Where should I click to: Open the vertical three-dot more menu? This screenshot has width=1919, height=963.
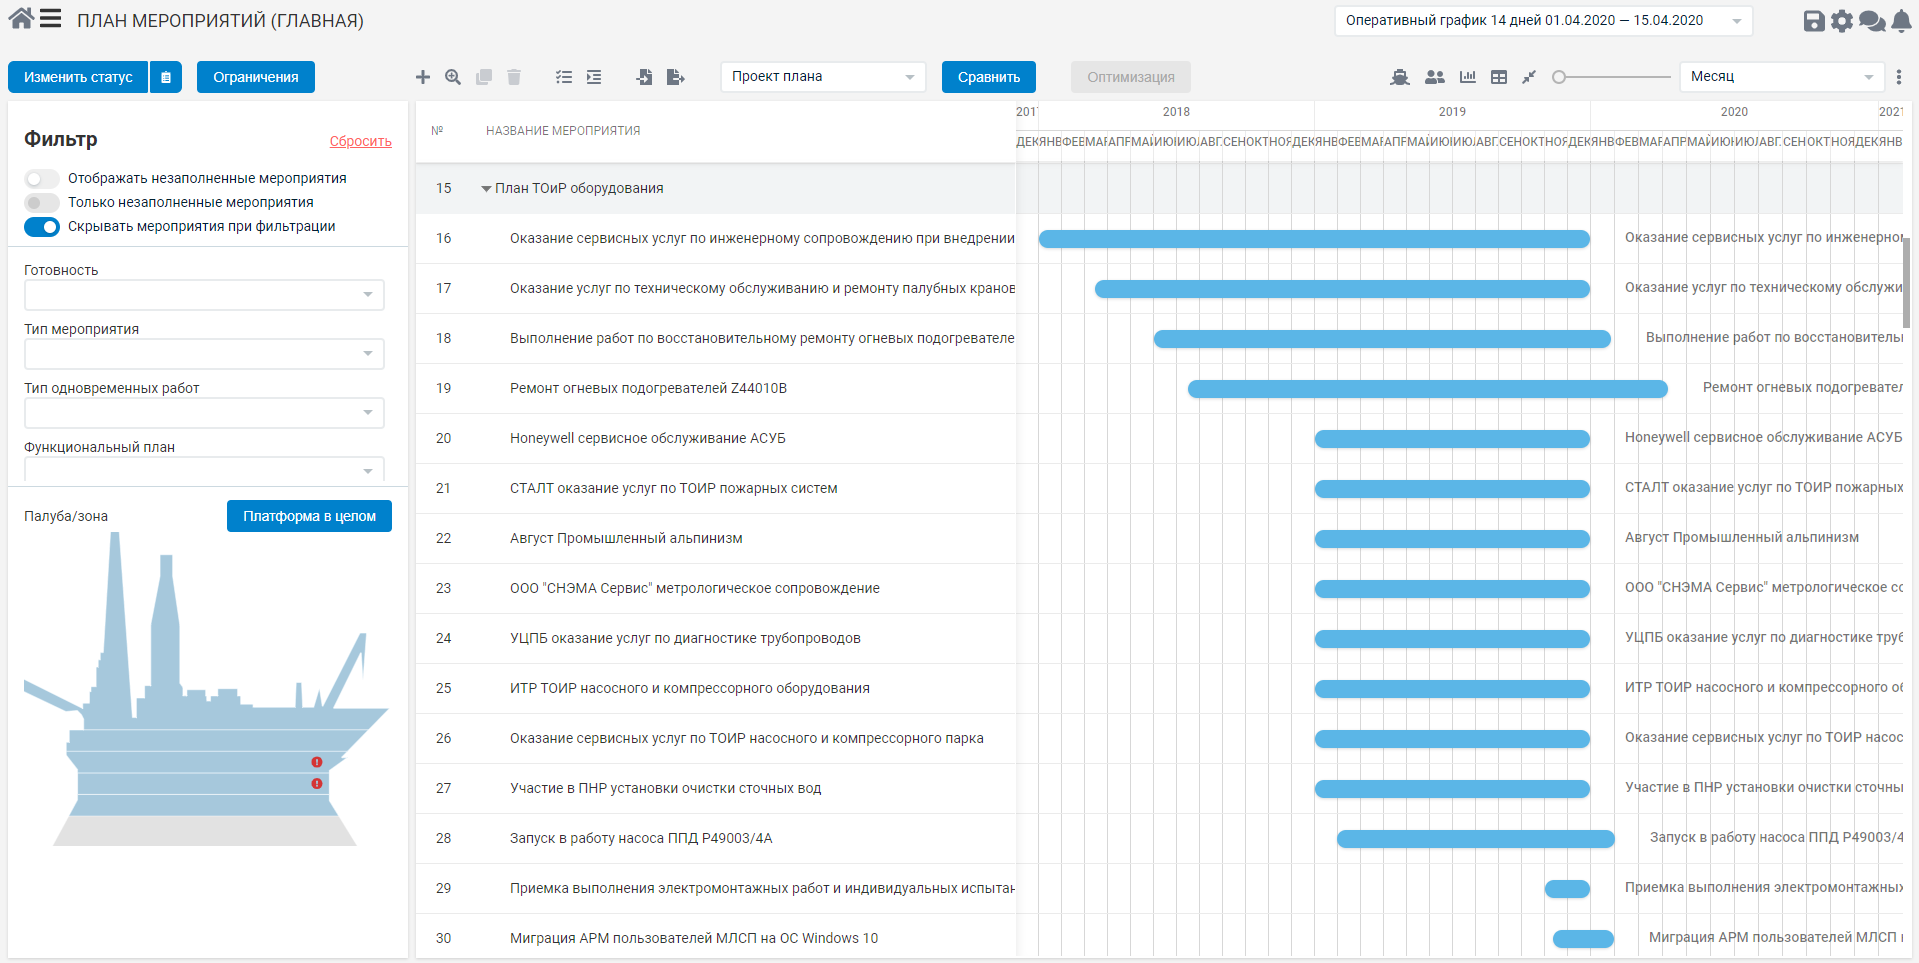tap(1899, 77)
